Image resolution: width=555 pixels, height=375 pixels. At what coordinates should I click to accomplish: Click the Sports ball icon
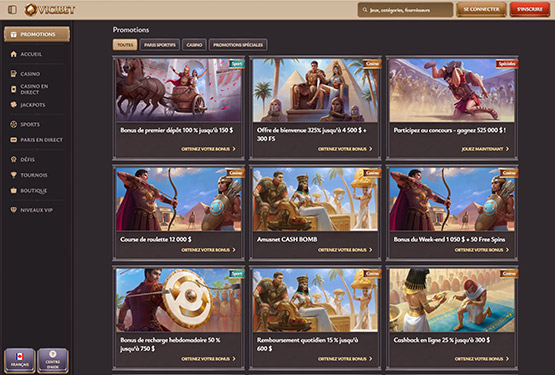(x=13, y=124)
